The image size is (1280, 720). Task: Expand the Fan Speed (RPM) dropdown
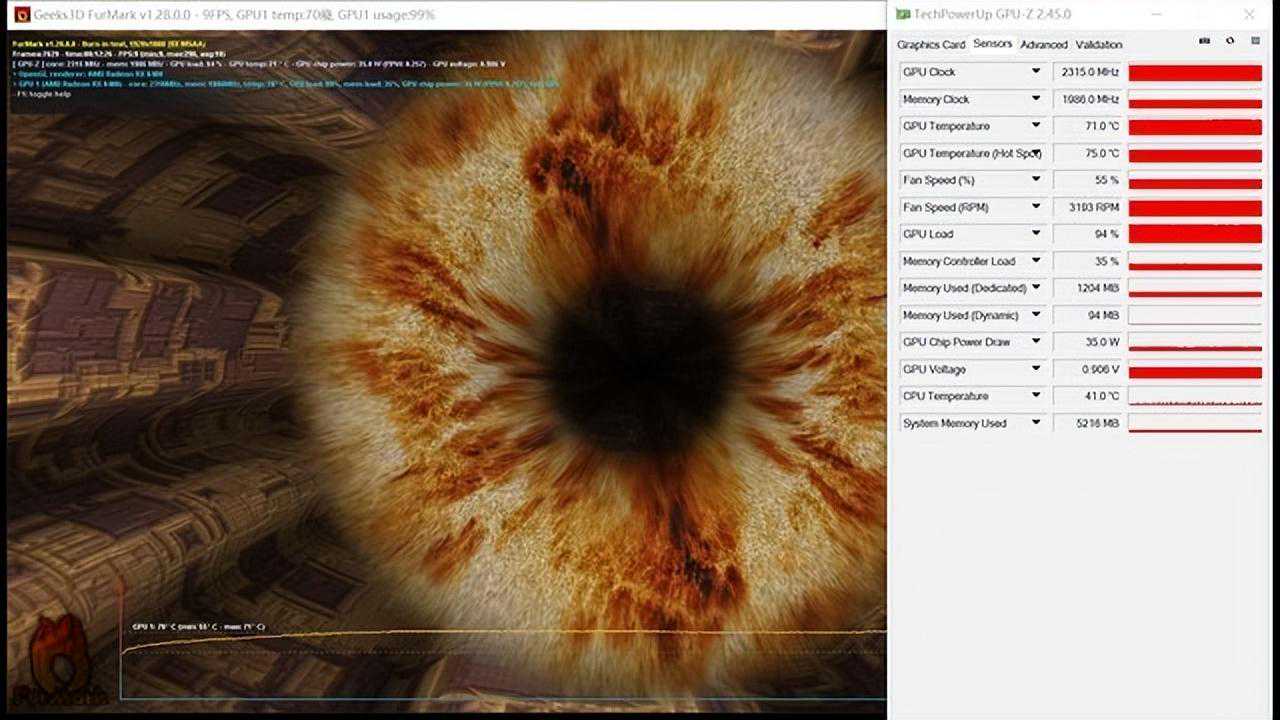(x=1036, y=207)
